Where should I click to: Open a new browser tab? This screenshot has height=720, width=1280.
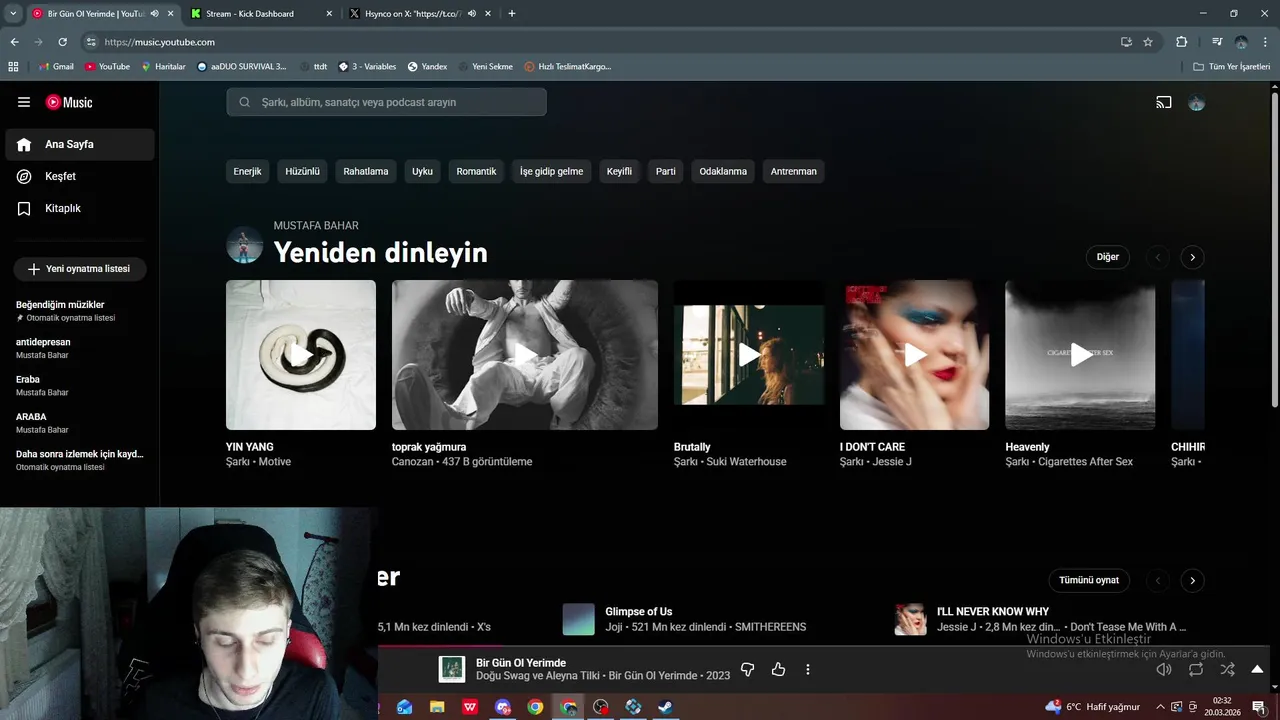pos(512,14)
